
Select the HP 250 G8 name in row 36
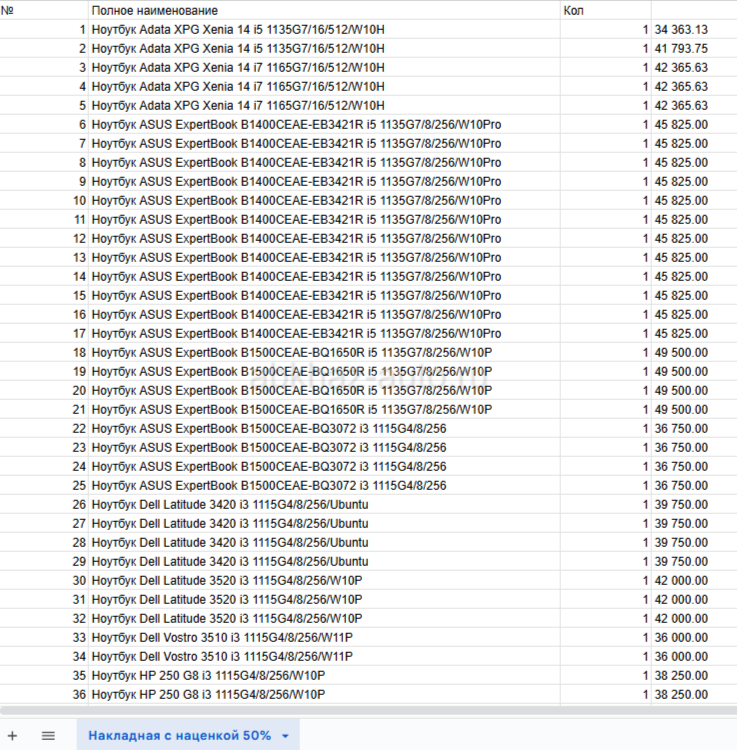click(x=208, y=694)
